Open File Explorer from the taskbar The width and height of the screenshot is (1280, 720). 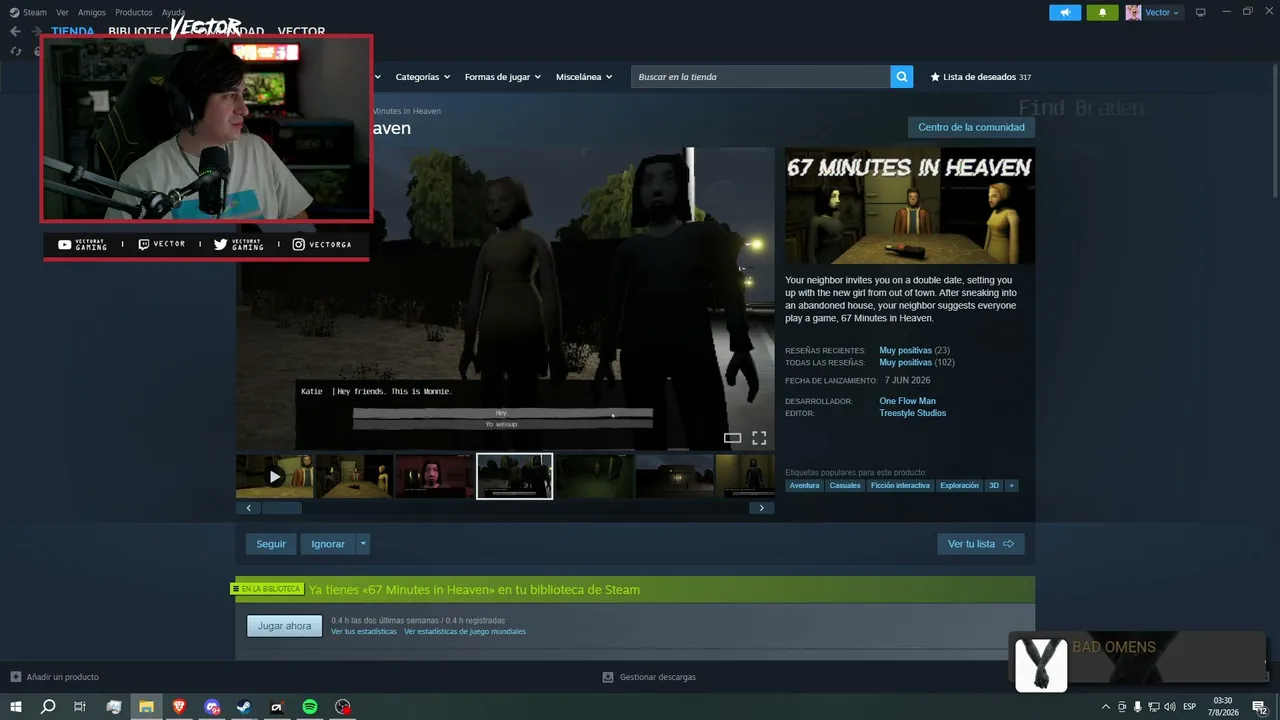(146, 707)
